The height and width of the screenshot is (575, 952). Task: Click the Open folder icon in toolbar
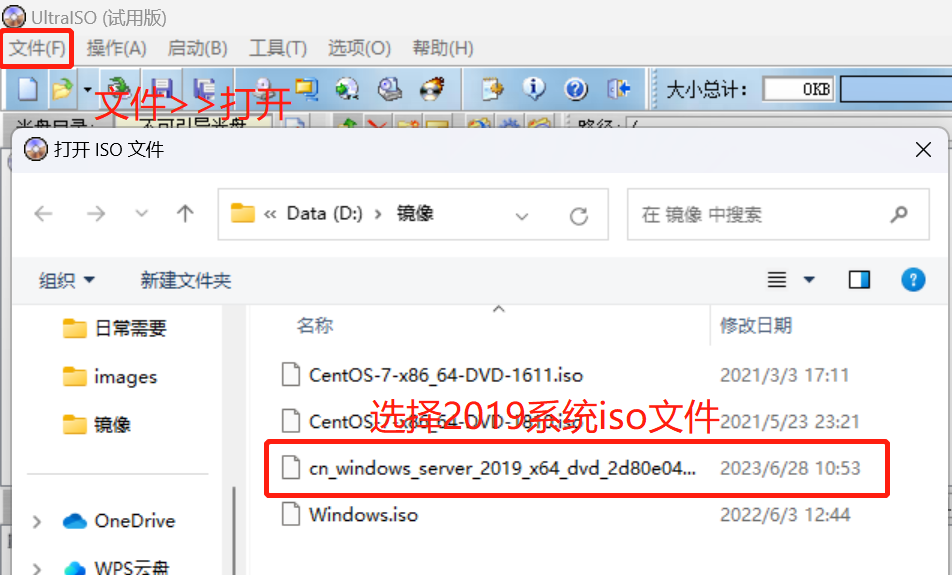pos(62,89)
